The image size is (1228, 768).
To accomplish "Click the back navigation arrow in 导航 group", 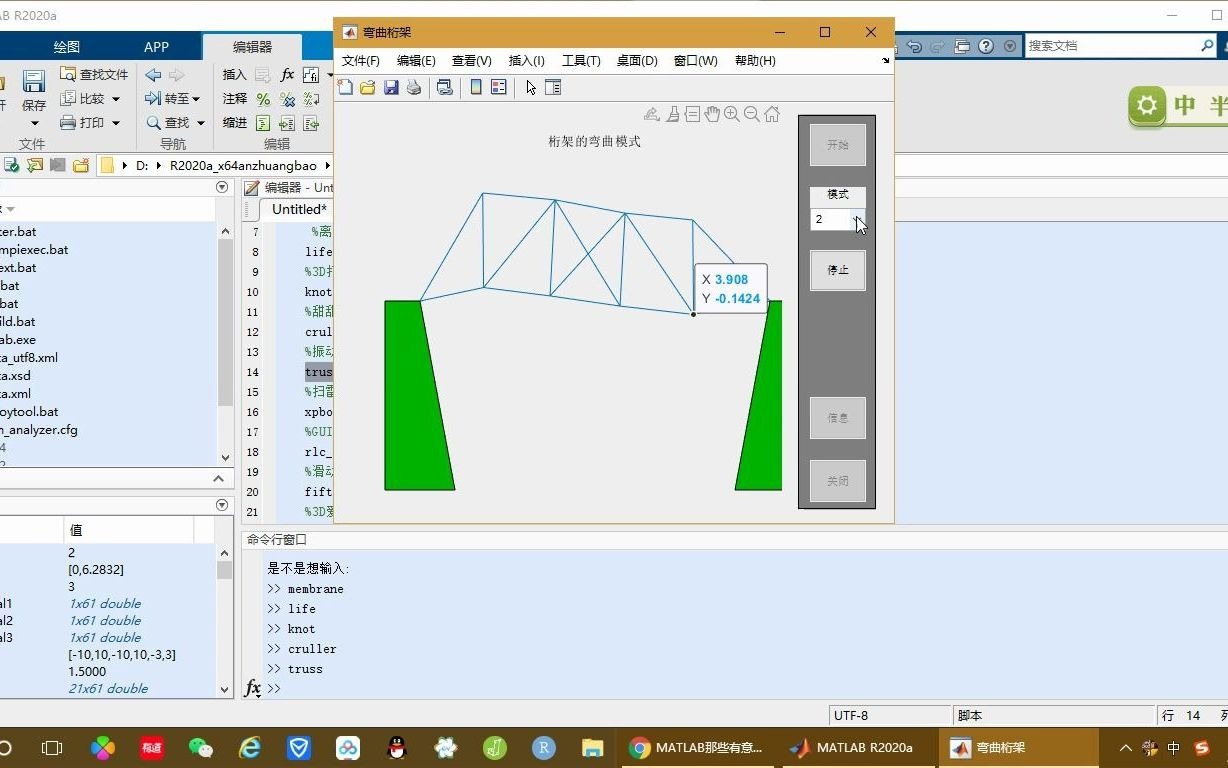I will click(x=153, y=75).
